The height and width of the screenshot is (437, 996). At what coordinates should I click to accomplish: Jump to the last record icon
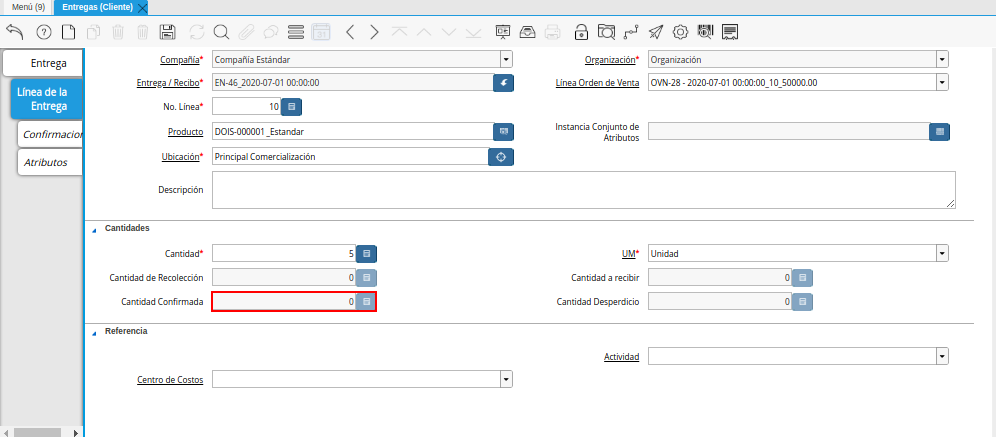pos(473,32)
